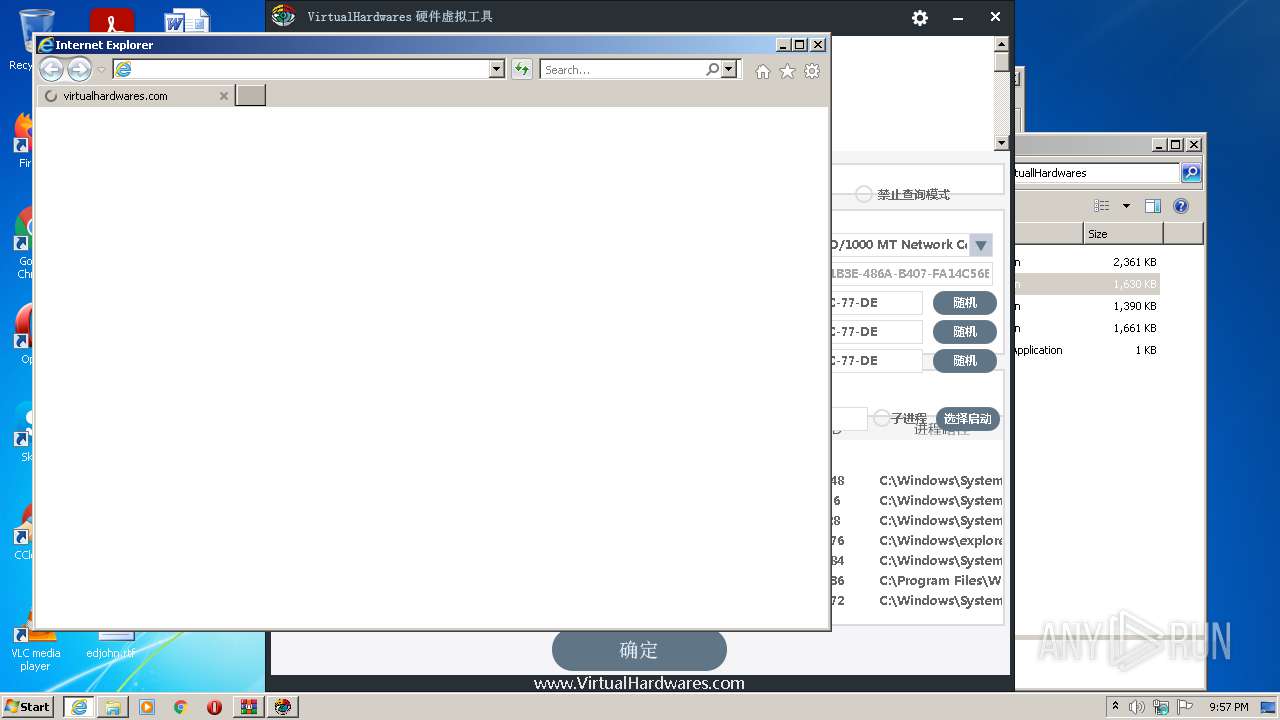Open Action Center flag icon
The width and height of the screenshot is (1280, 720).
[1183, 707]
